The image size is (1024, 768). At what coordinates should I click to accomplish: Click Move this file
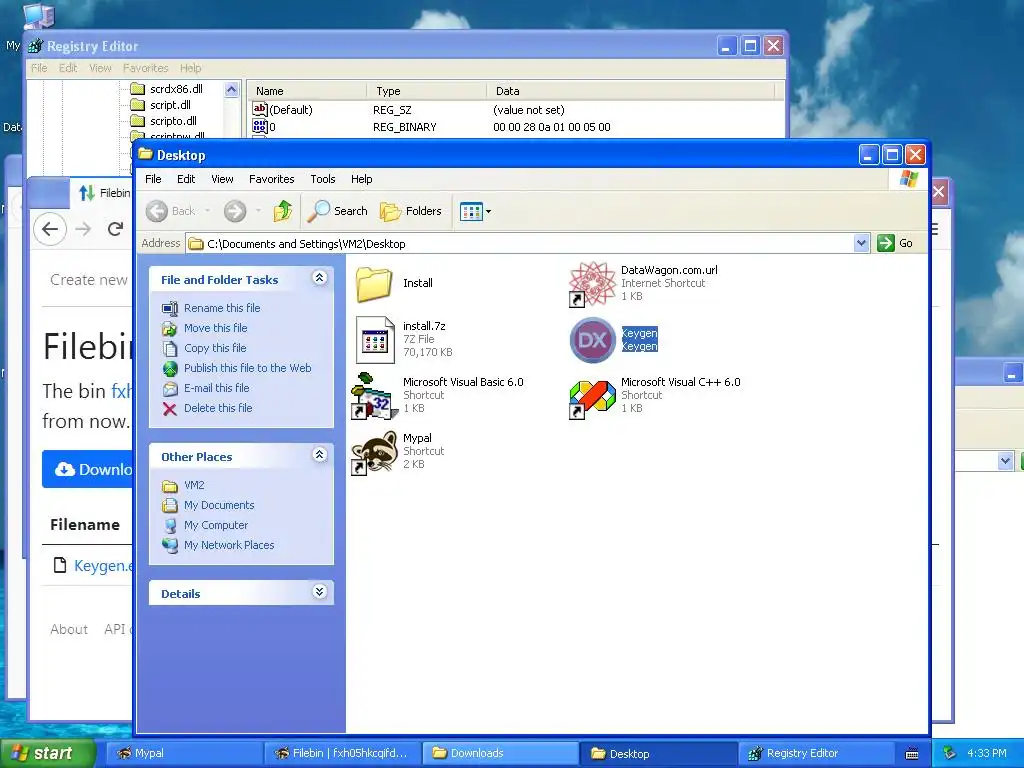pos(216,328)
